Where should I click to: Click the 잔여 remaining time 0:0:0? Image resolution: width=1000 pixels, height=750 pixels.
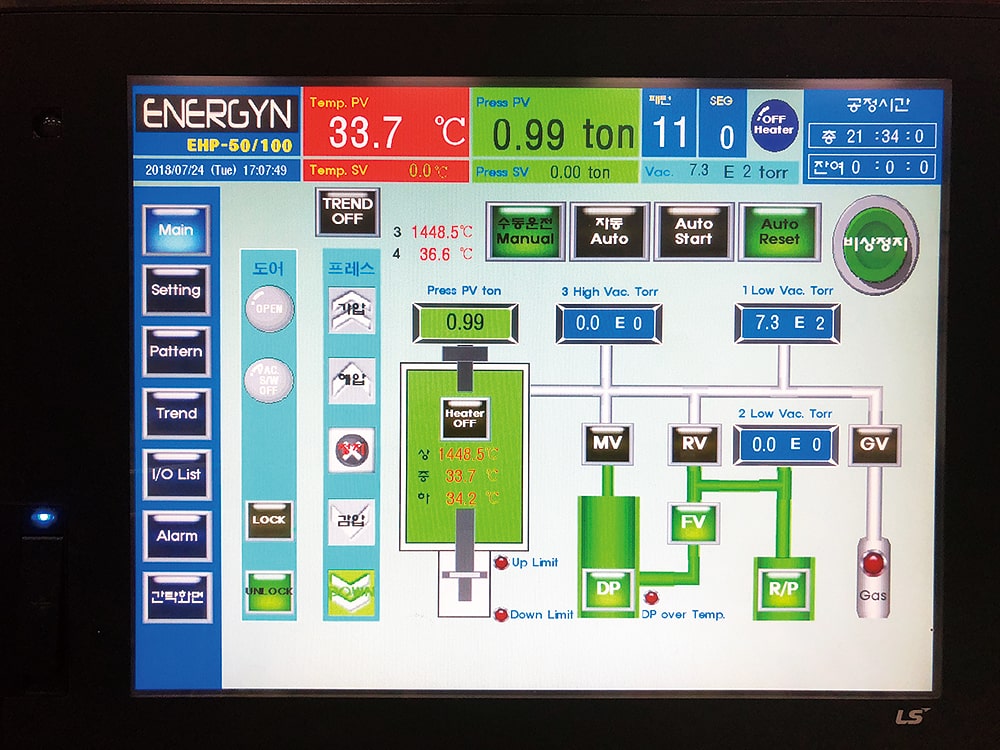pos(873,167)
